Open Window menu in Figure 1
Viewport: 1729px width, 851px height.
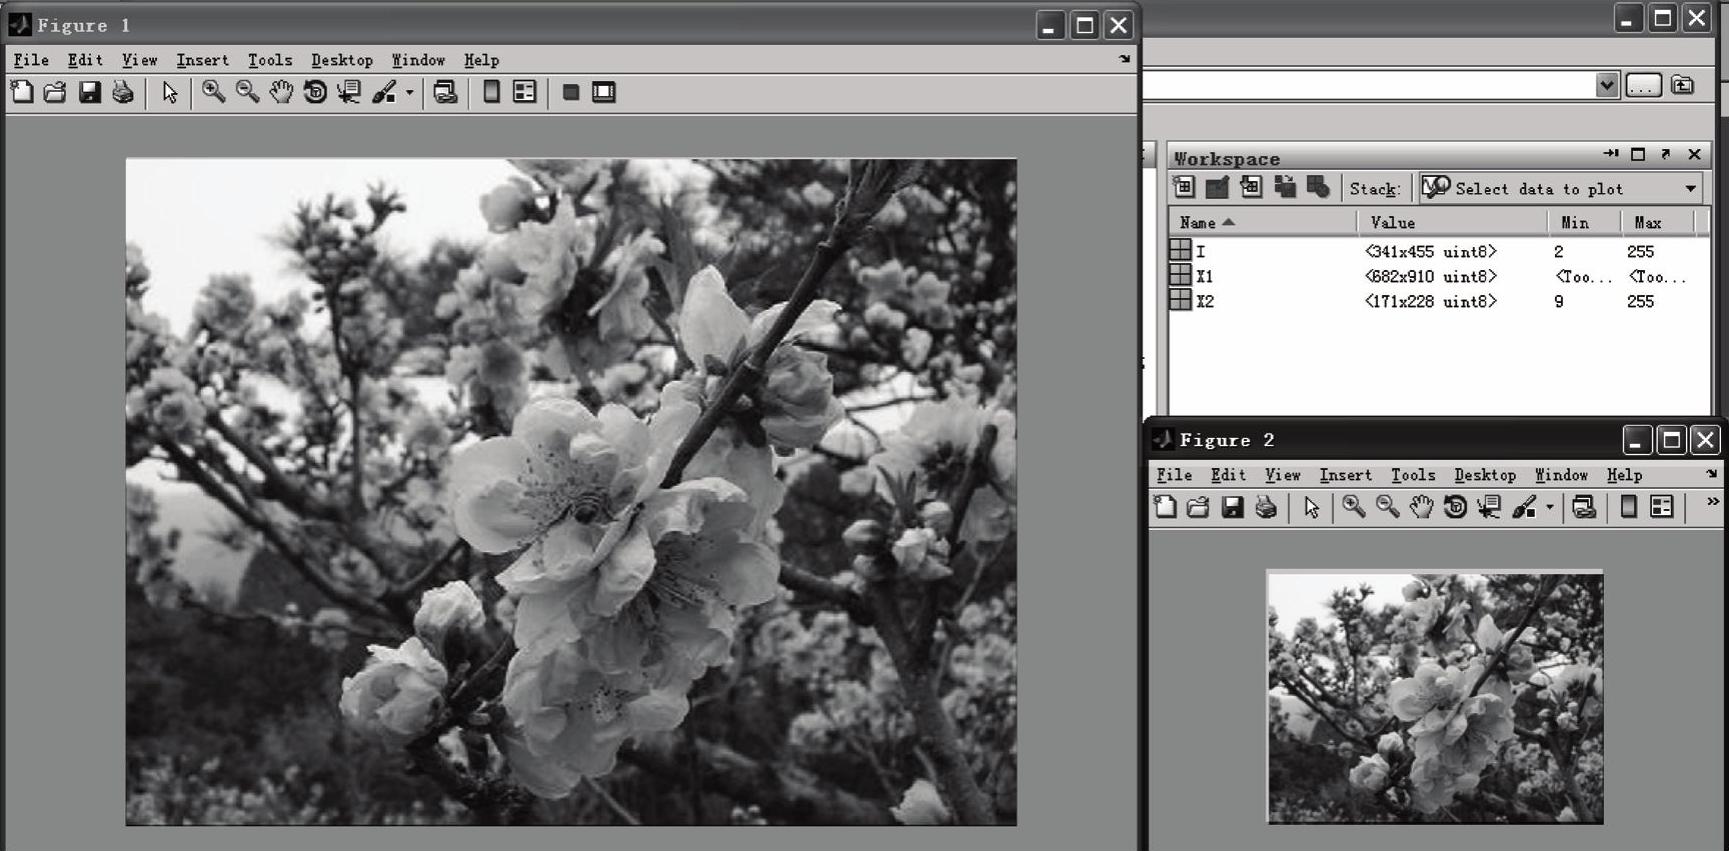click(x=418, y=60)
